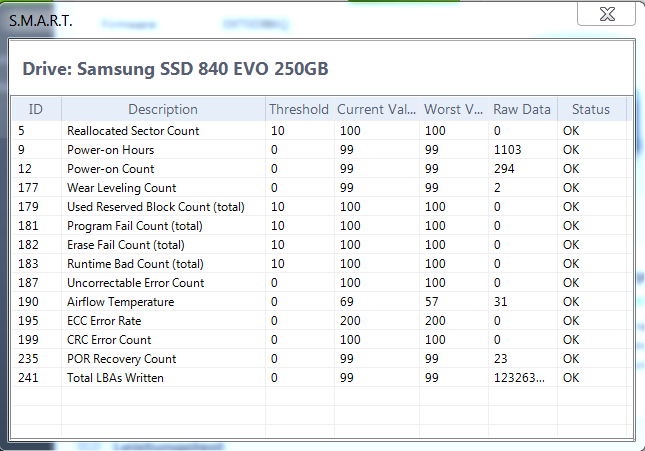The height and width of the screenshot is (451, 645).
Task: Click OK status for Reallocated Sector Count
Action: click(x=571, y=131)
